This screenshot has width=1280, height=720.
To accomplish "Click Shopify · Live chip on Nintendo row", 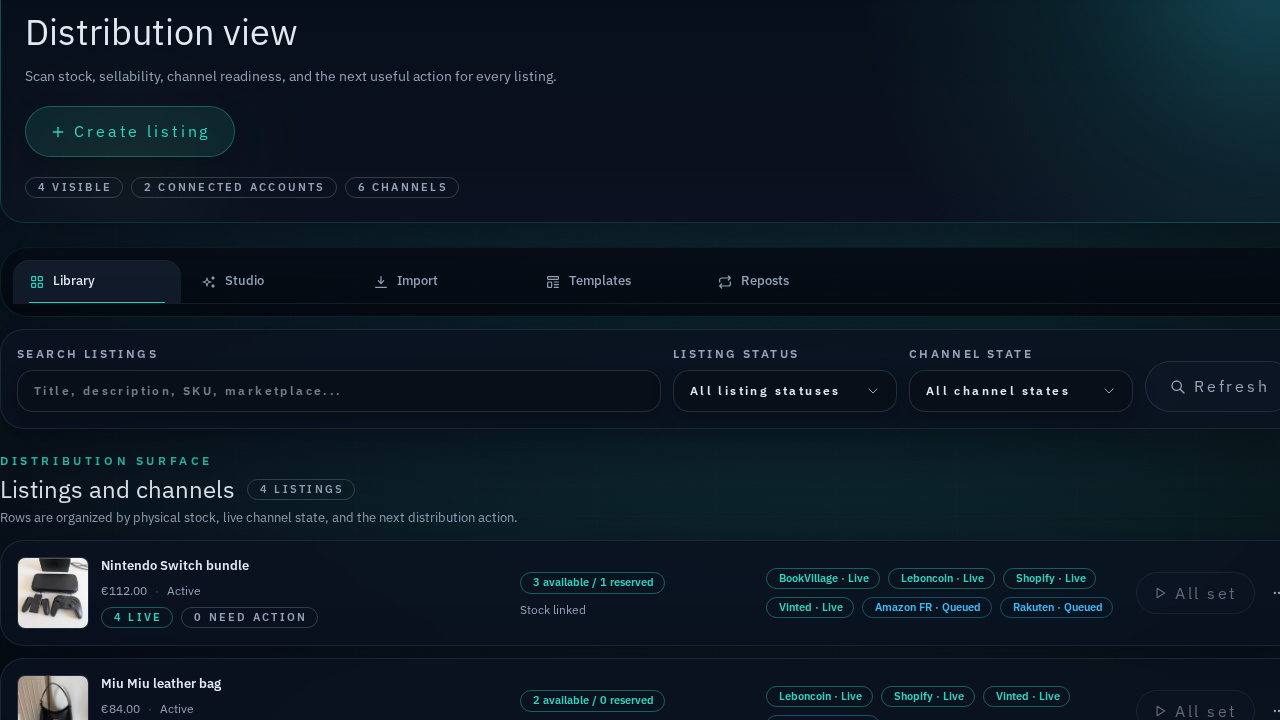I will pyautogui.click(x=1050, y=578).
